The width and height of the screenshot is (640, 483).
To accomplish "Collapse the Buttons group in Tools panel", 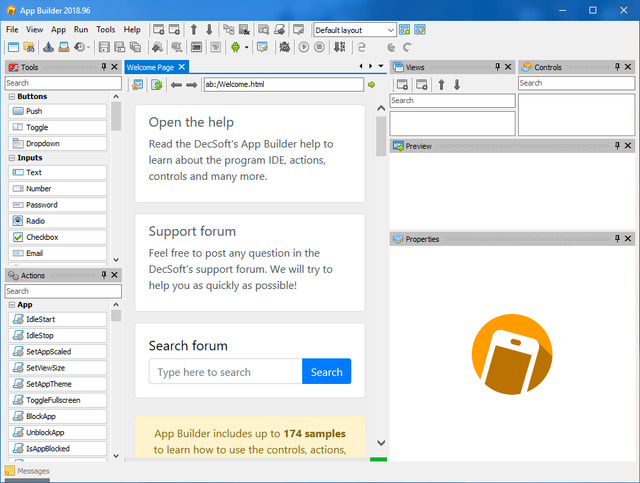I will click(11, 97).
